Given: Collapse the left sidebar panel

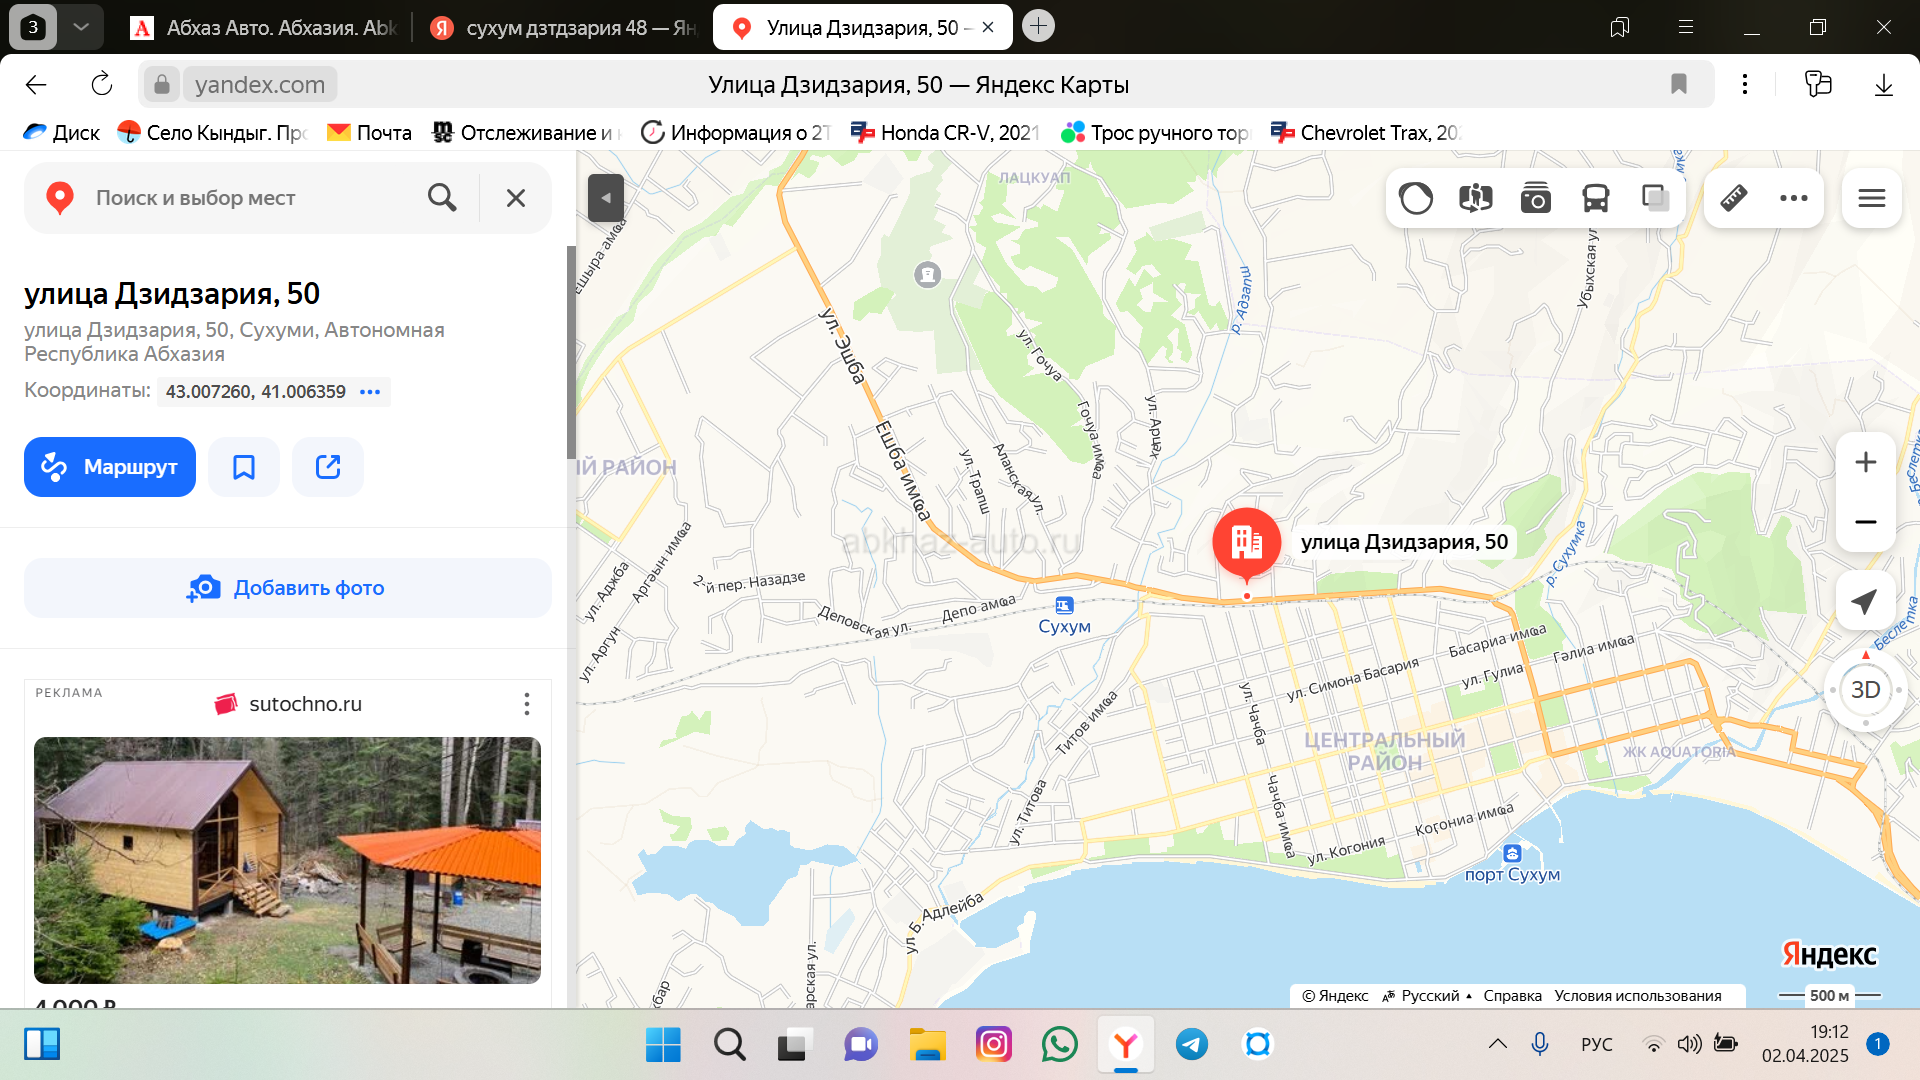Looking at the screenshot, I should [x=605, y=198].
